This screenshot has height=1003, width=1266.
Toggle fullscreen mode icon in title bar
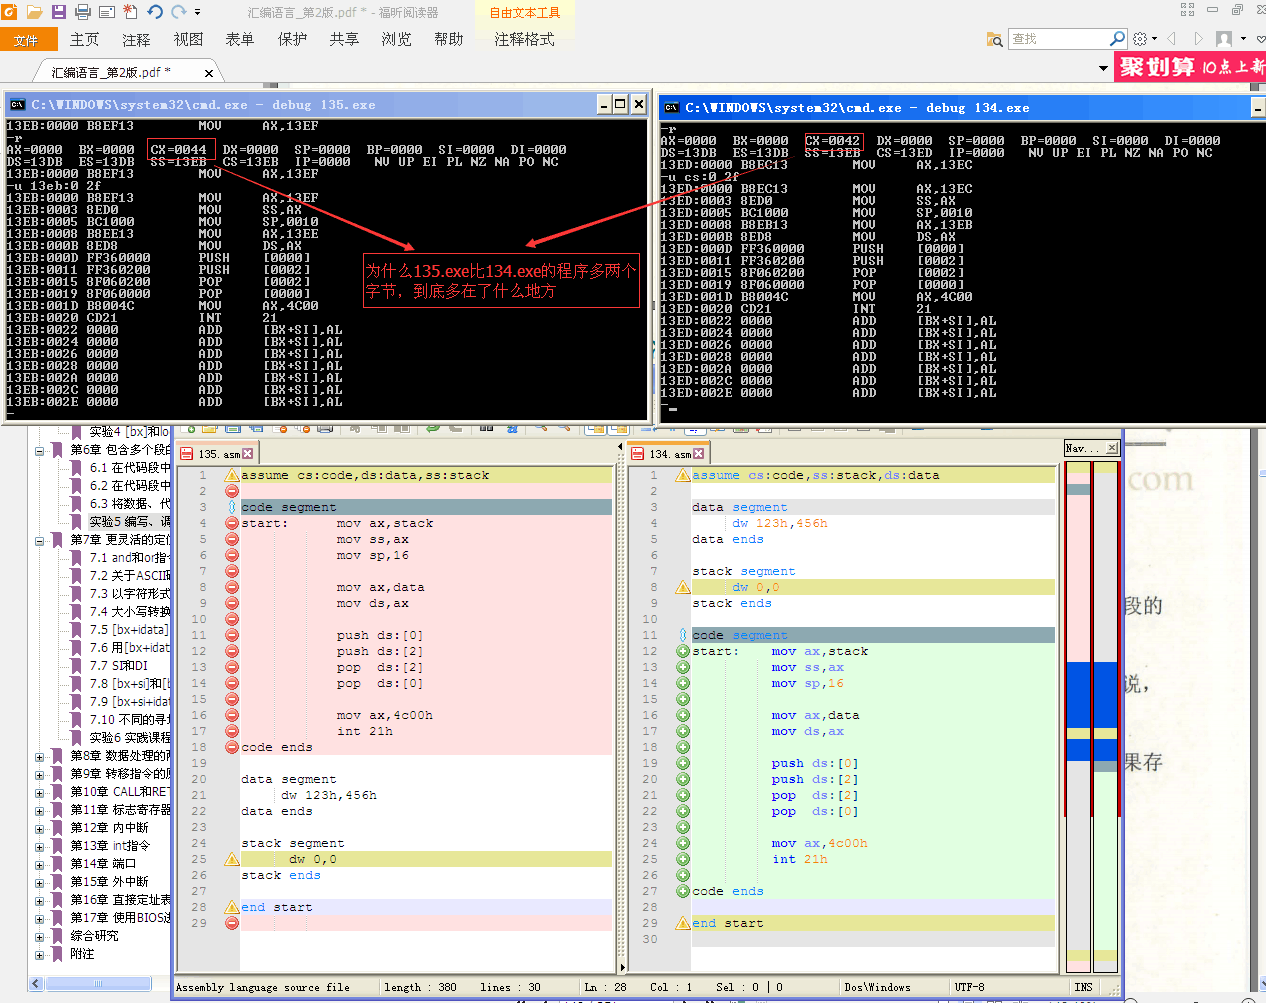(x=1187, y=9)
